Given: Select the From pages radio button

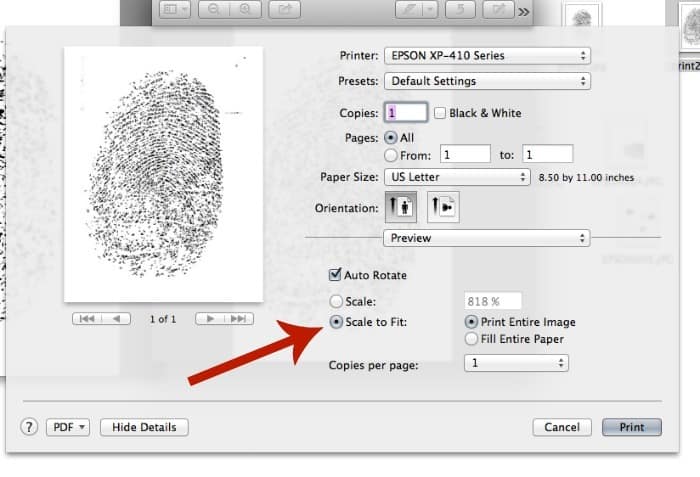Looking at the screenshot, I should [391, 155].
